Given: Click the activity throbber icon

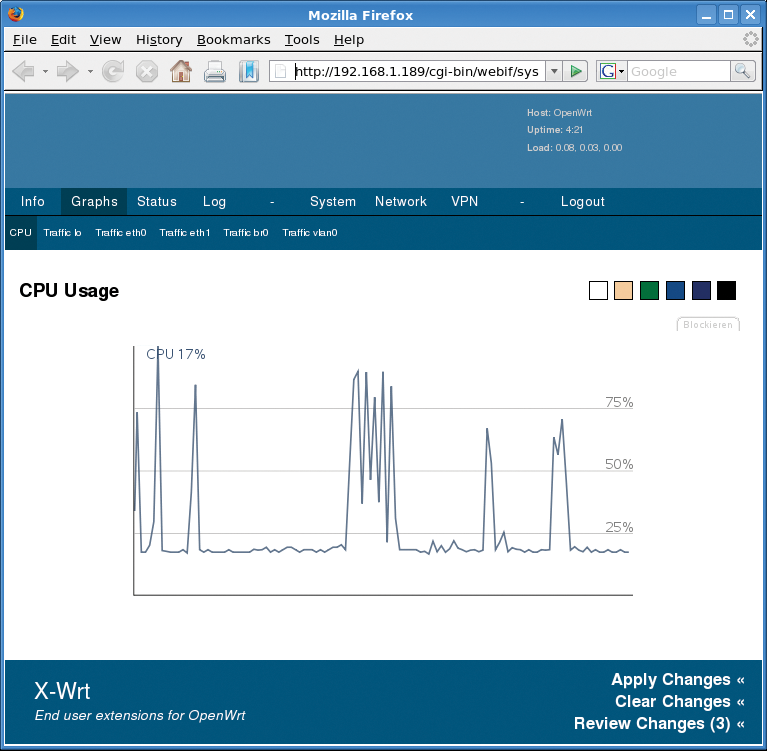Looking at the screenshot, I should 750,39.
